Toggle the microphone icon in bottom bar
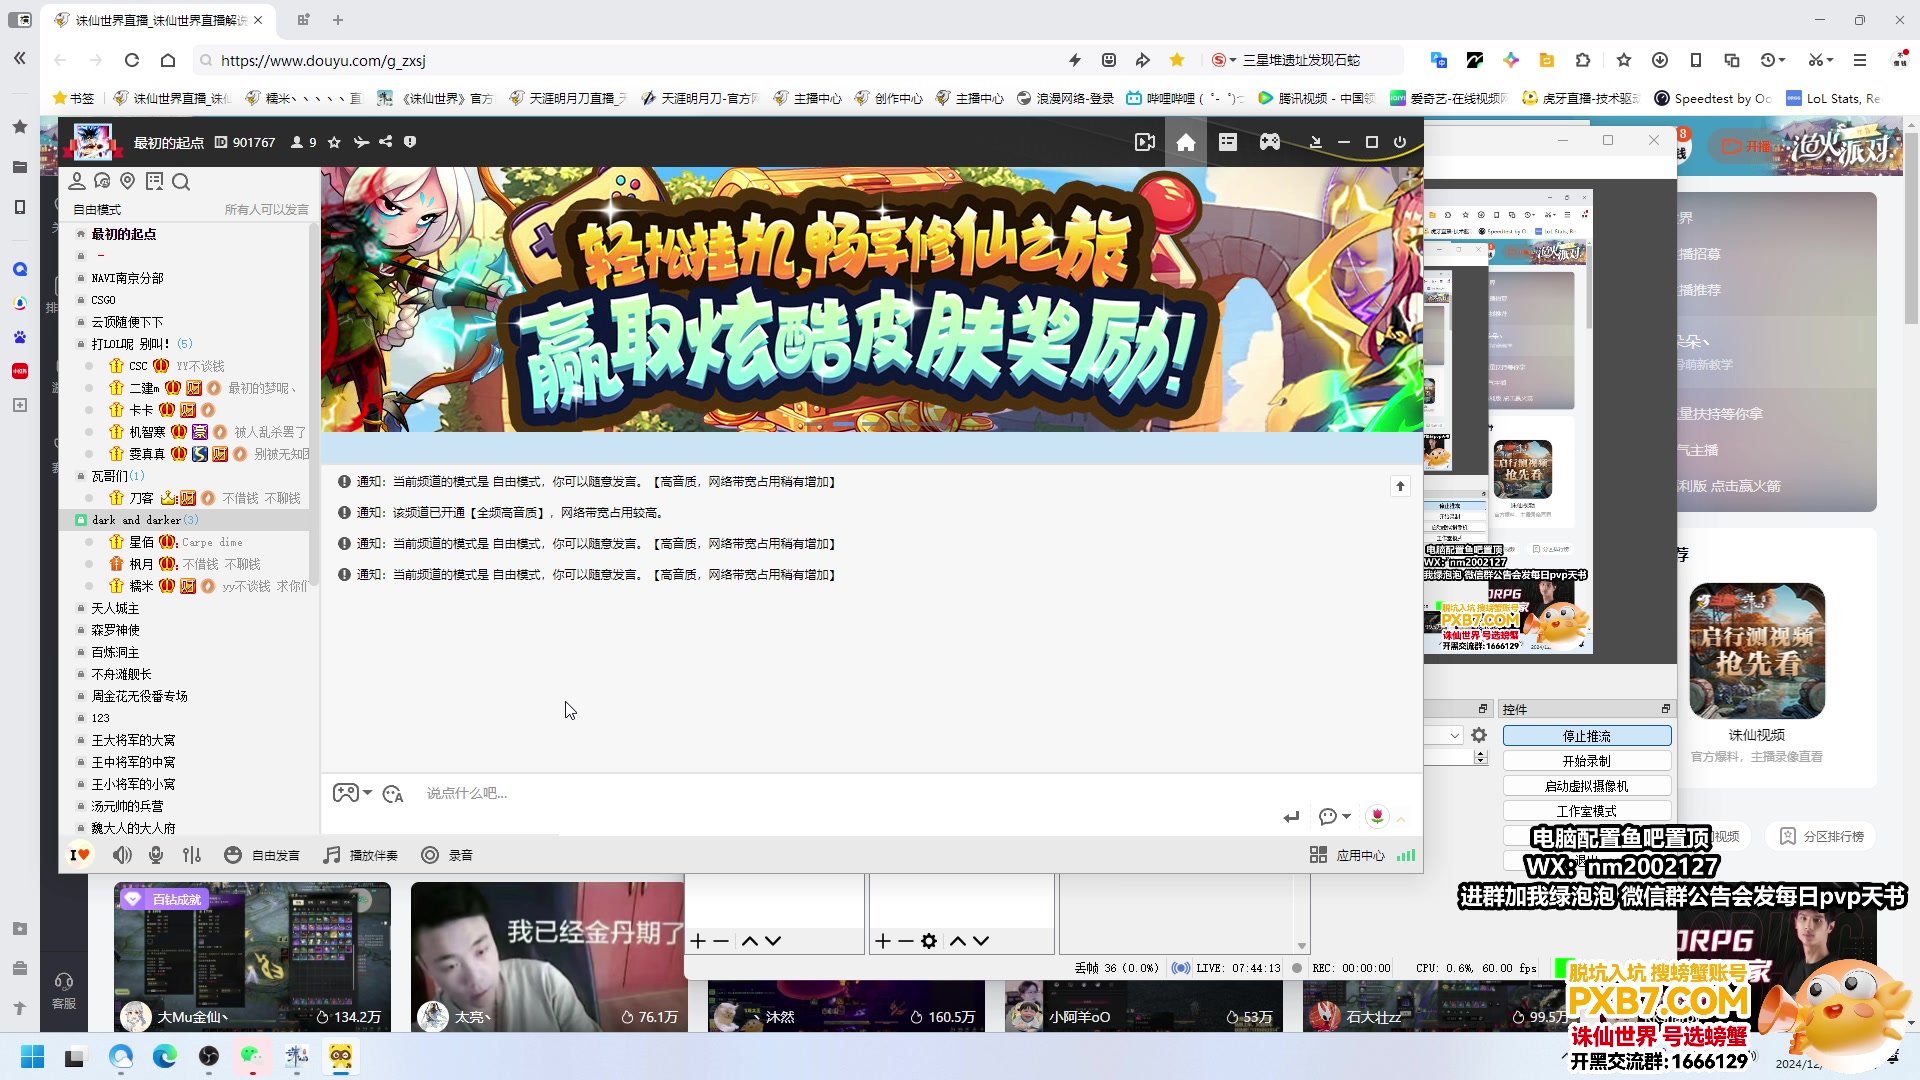Viewport: 1920px width, 1080px height. tap(156, 855)
